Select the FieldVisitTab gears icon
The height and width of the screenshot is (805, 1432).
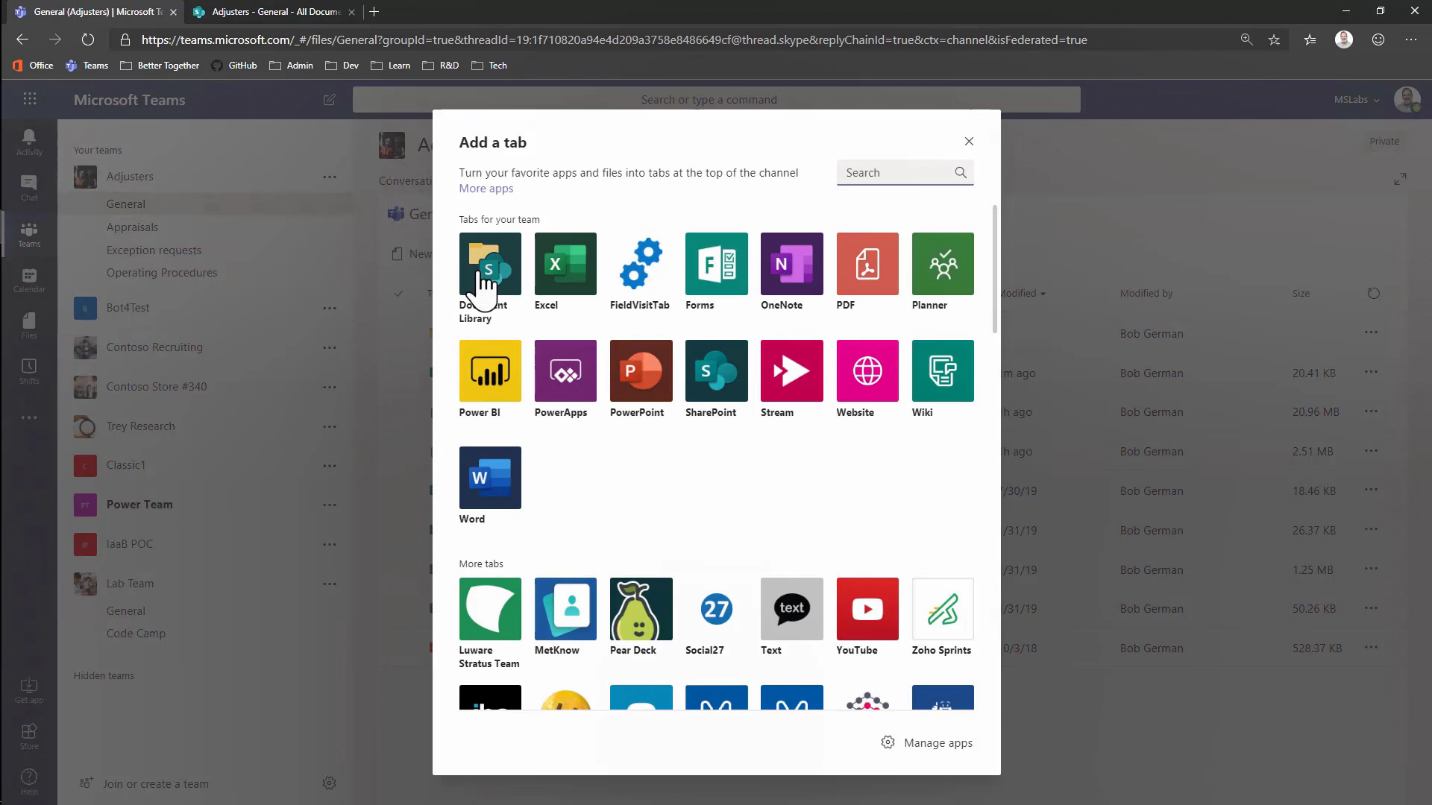[x=641, y=264]
